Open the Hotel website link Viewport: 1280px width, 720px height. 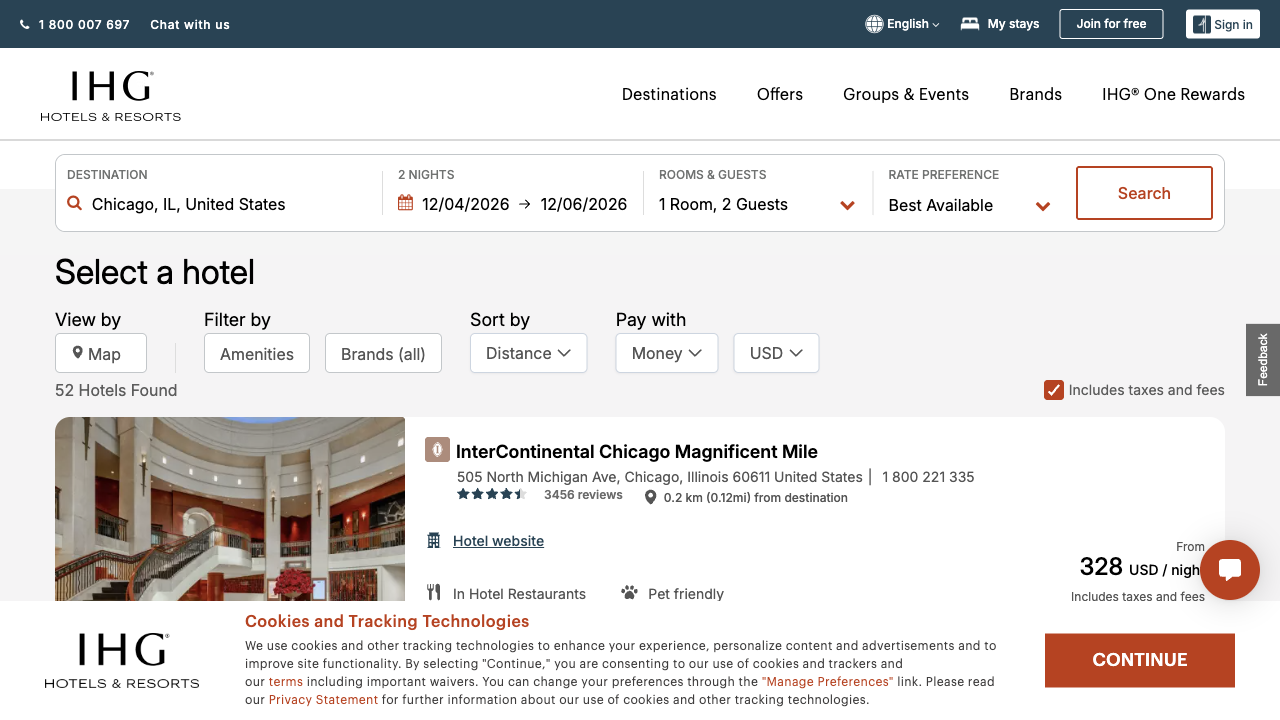click(498, 541)
